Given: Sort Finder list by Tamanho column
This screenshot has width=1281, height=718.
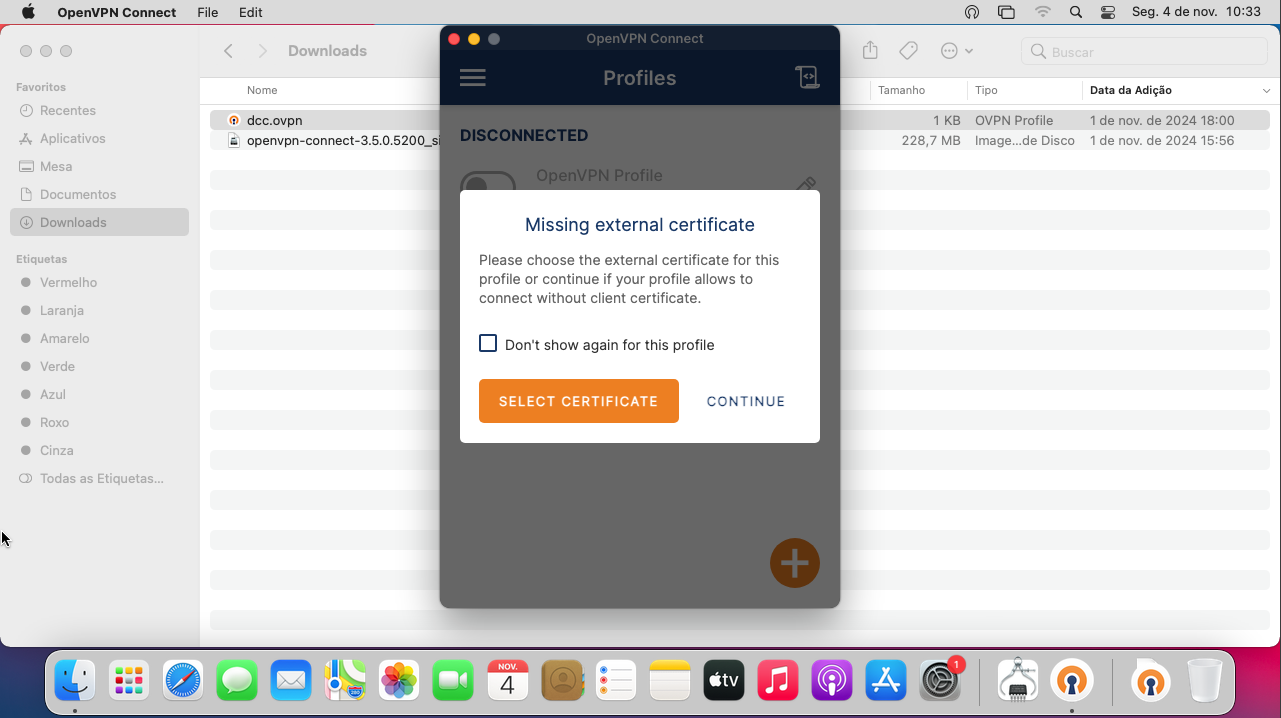Looking at the screenshot, I should (x=901, y=90).
